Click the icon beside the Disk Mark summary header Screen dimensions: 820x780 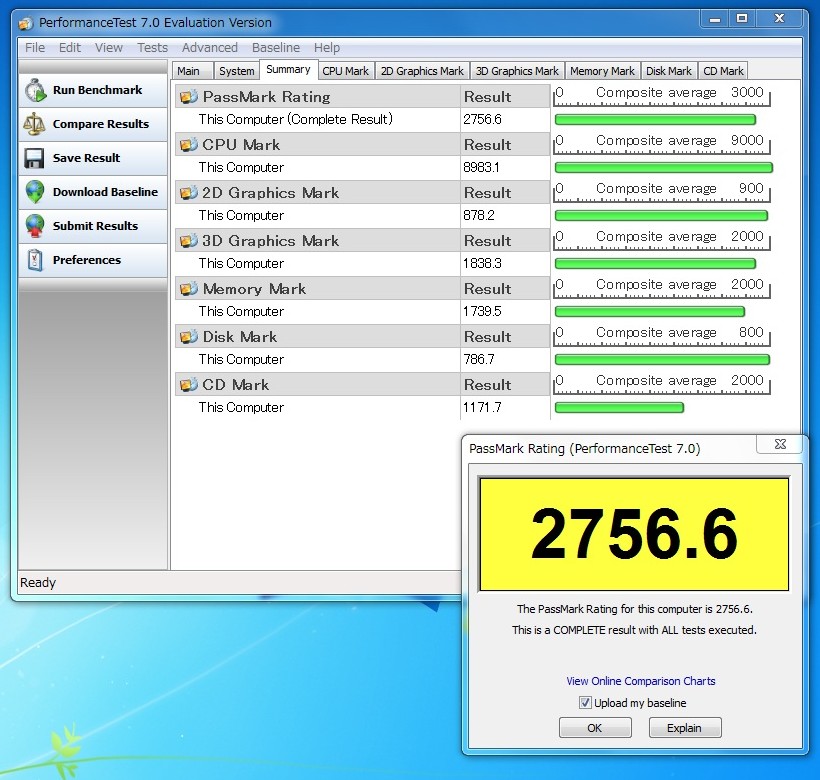pyautogui.click(x=188, y=337)
